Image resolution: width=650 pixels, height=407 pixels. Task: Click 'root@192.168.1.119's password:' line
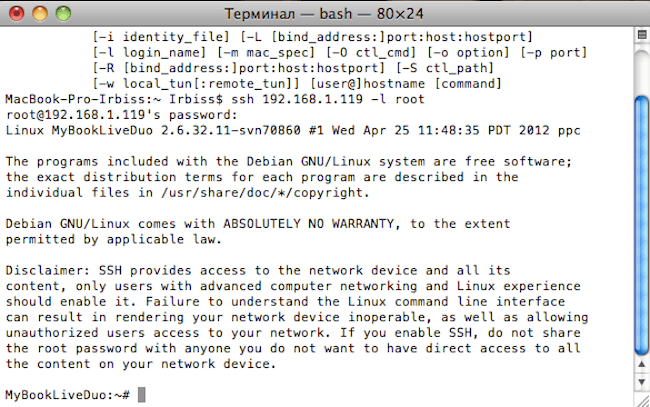tap(121, 115)
